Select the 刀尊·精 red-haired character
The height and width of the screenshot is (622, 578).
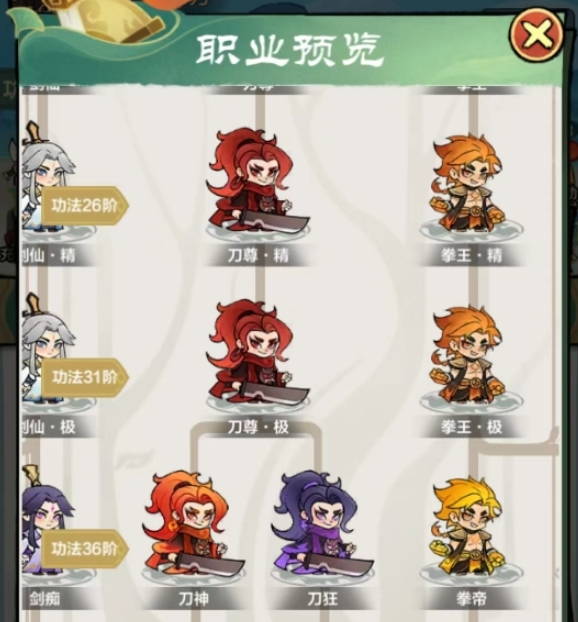(x=257, y=184)
